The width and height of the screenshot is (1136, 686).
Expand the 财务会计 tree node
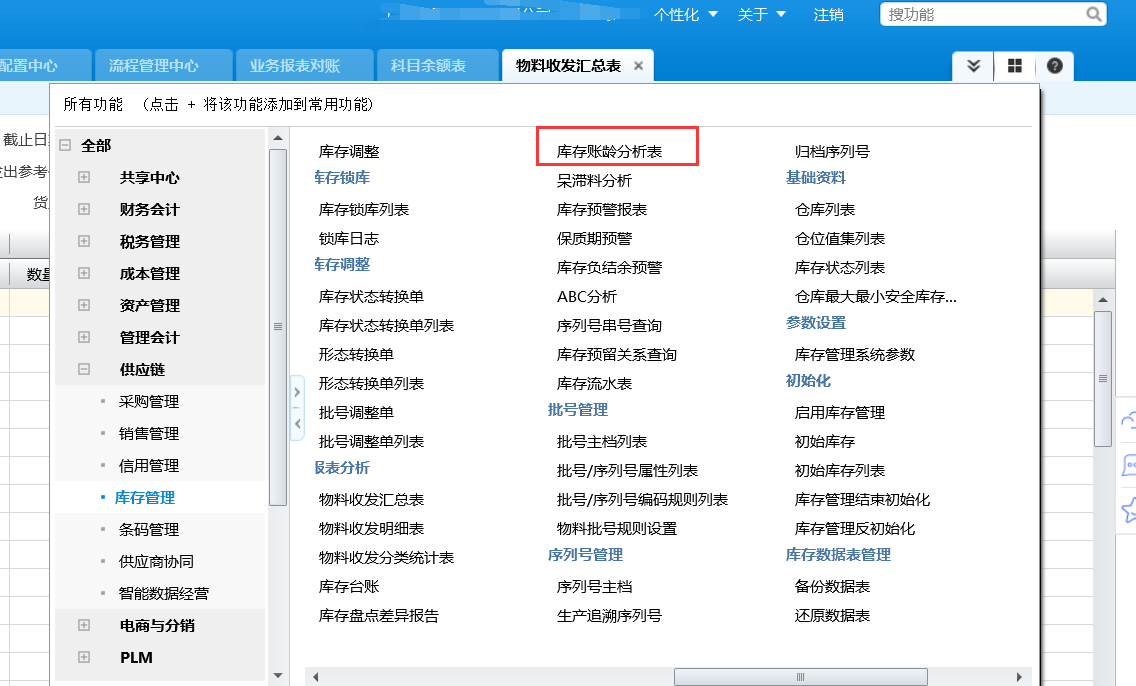pos(84,210)
